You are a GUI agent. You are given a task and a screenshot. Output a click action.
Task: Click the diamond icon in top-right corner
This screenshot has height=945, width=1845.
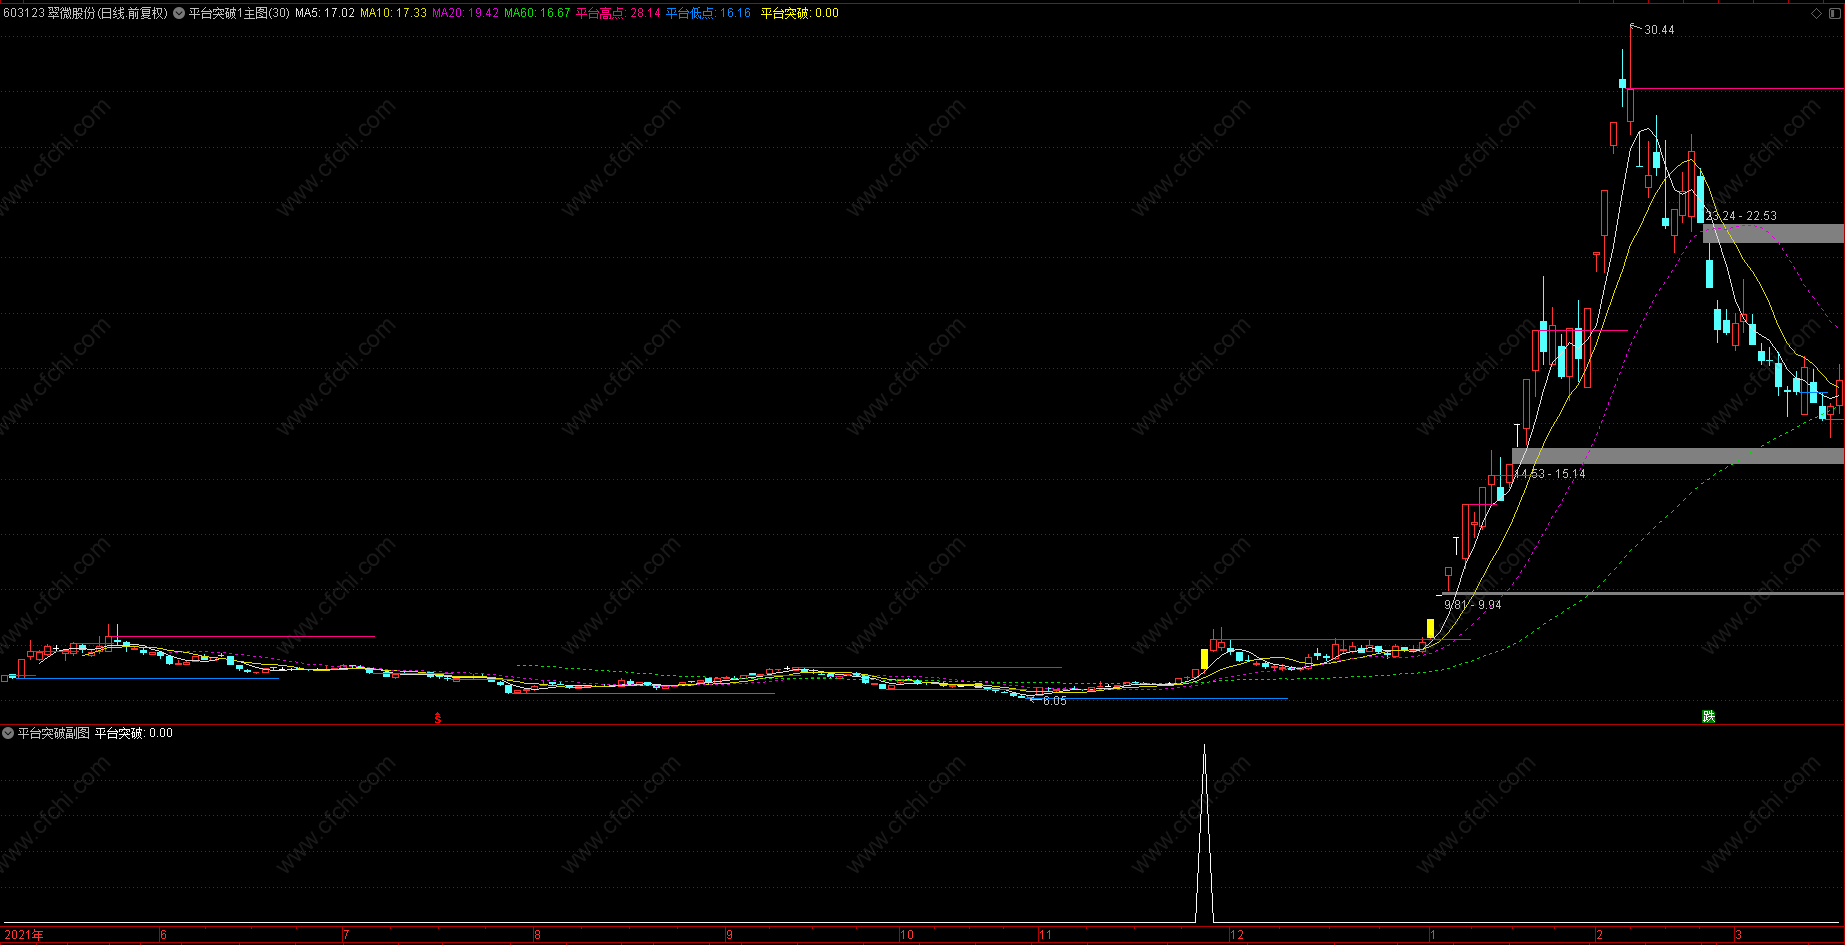(x=1817, y=13)
